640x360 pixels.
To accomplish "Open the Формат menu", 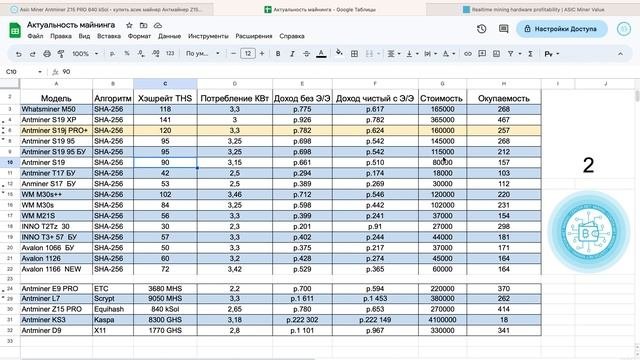I will coord(139,36).
